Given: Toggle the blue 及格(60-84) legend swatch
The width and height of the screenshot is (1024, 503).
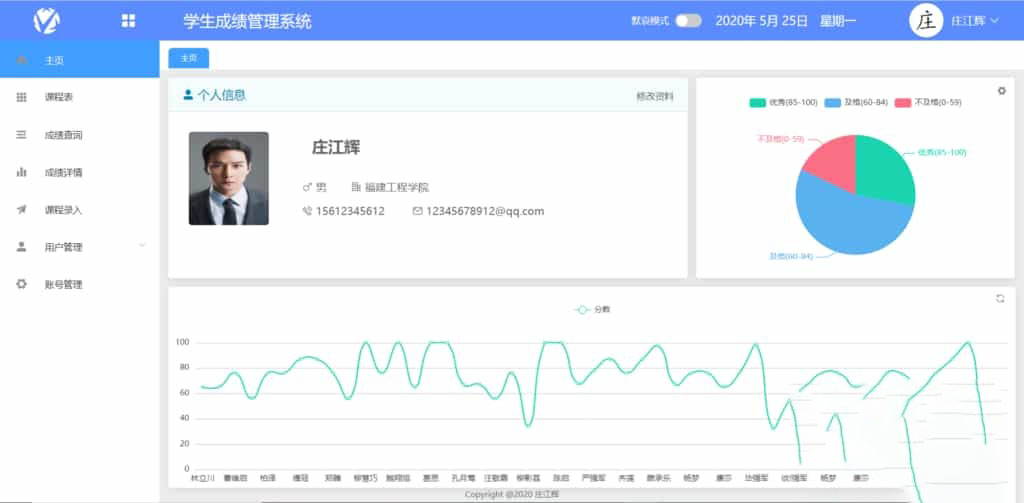Looking at the screenshot, I should pos(833,103).
